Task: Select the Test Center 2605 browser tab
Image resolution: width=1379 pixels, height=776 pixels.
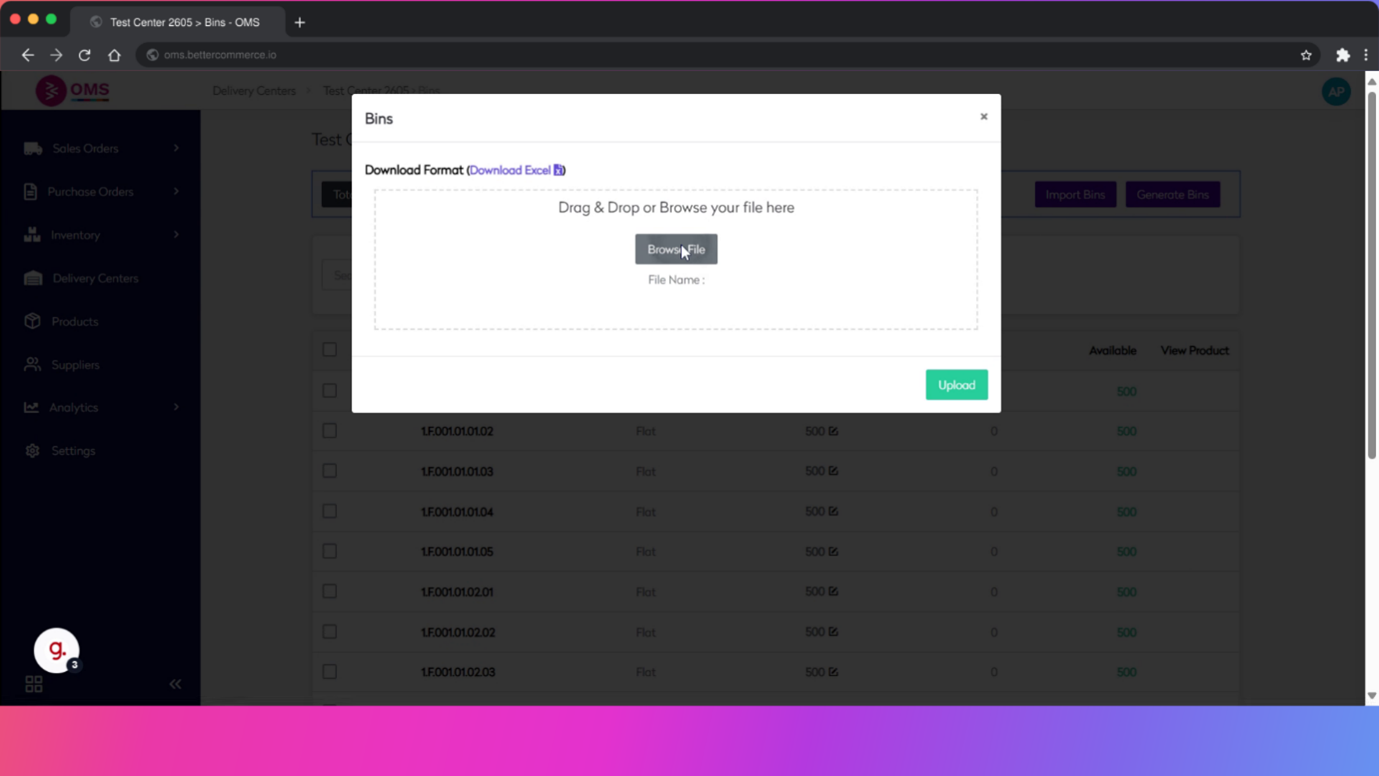Action: [x=184, y=22]
